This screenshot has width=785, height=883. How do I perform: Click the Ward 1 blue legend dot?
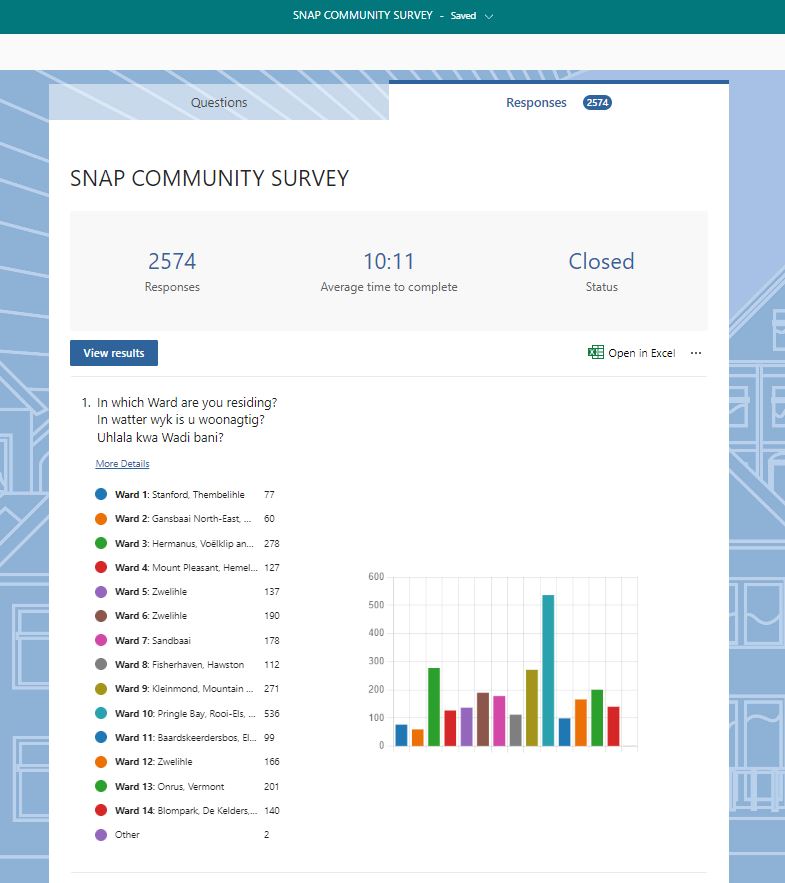point(101,495)
